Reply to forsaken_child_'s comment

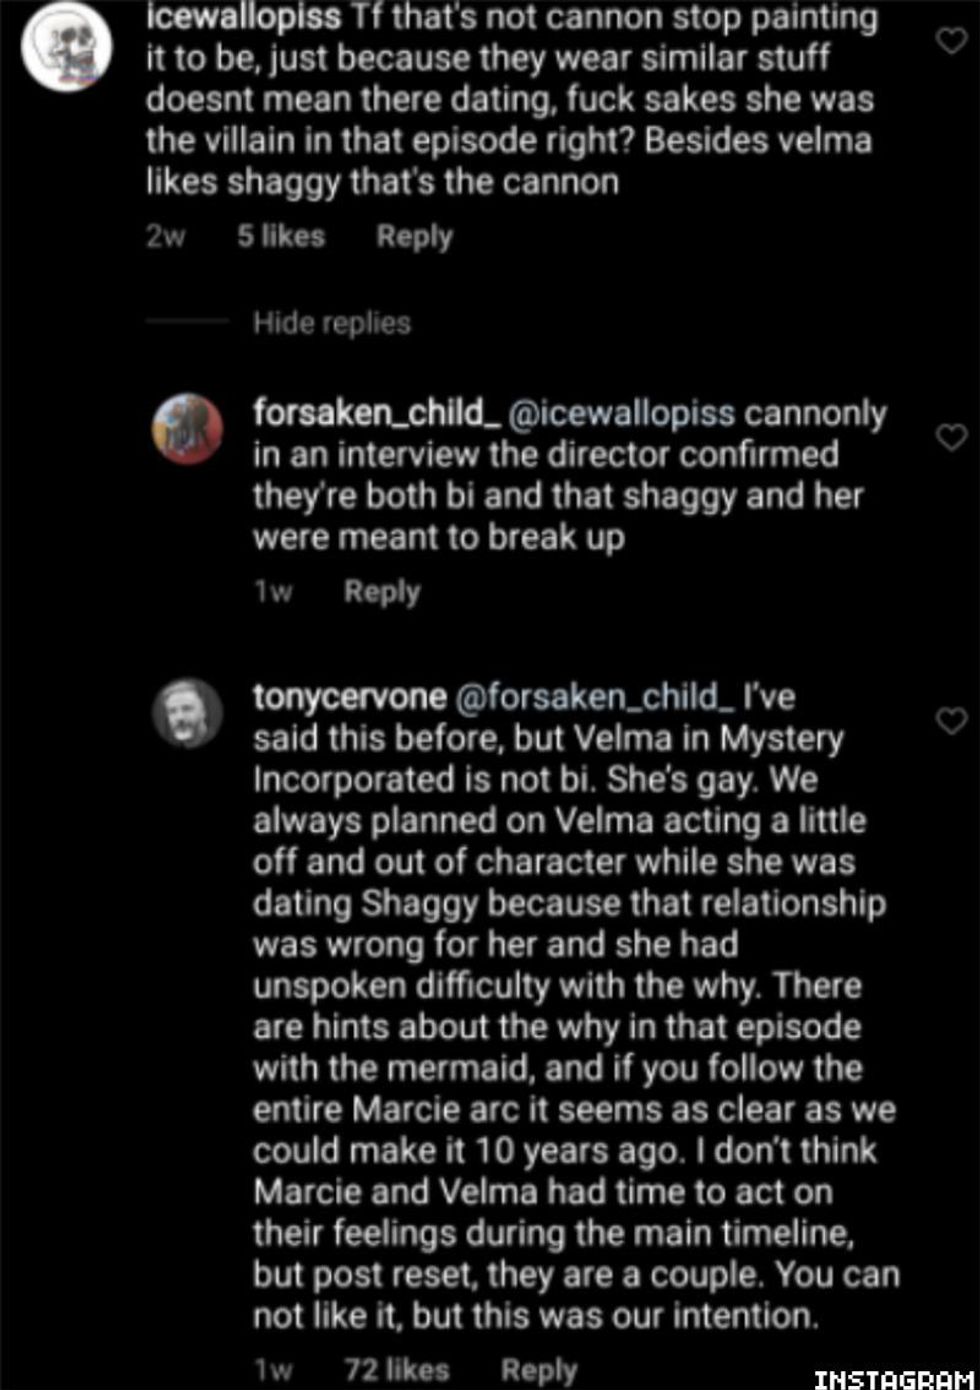[382, 592]
